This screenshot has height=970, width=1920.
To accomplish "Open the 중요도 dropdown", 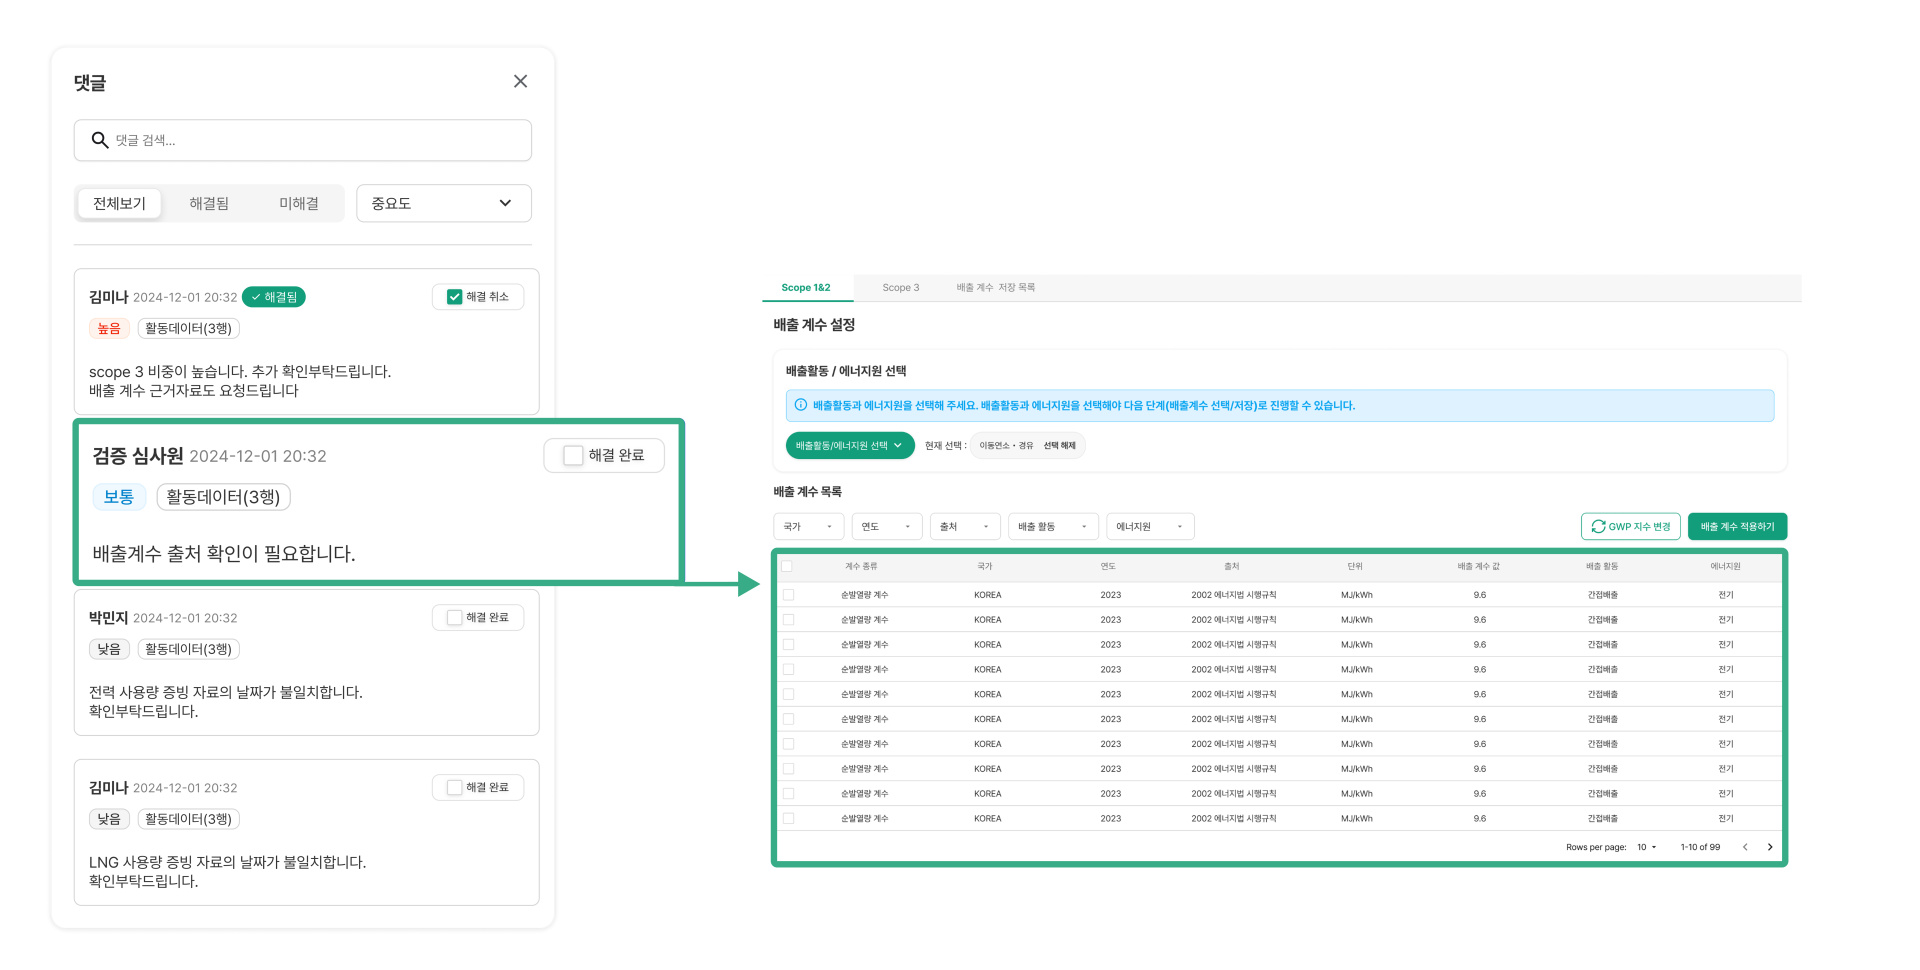I will (443, 203).
